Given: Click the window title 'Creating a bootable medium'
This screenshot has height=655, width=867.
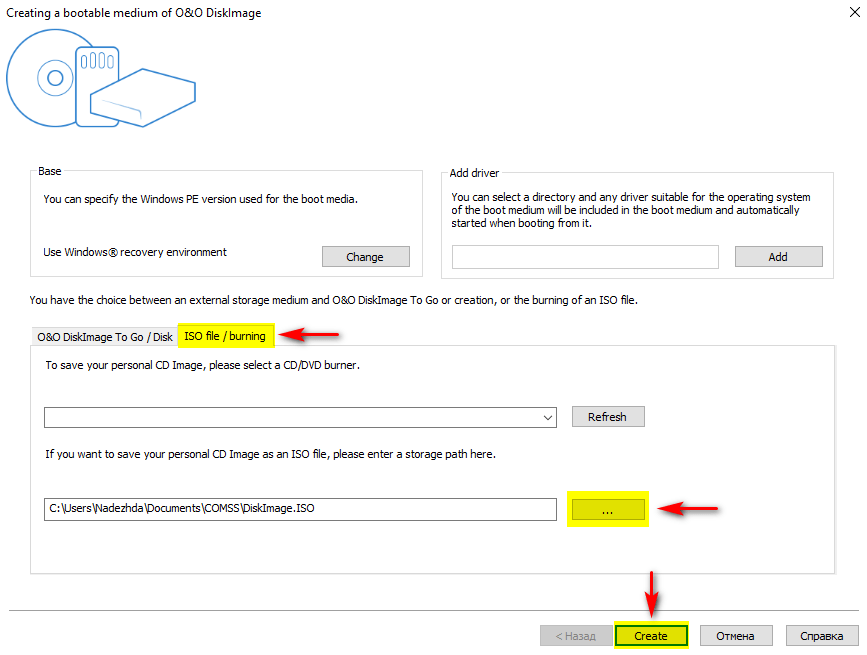Looking at the screenshot, I should [x=134, y=13].
